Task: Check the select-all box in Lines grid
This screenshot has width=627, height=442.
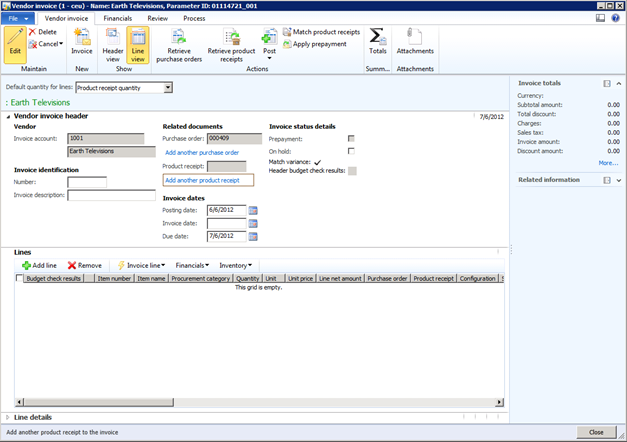Action: [19, 279]
